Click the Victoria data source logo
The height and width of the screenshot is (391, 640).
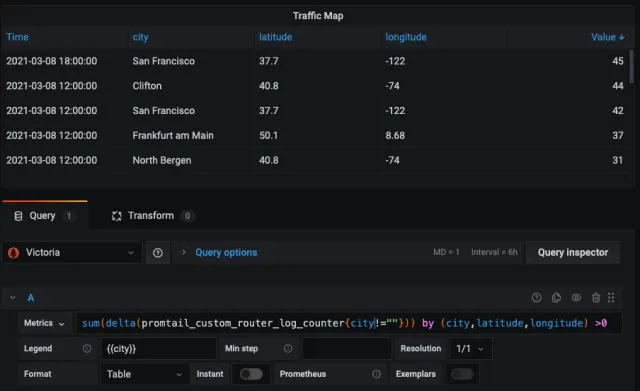[13, 253]
